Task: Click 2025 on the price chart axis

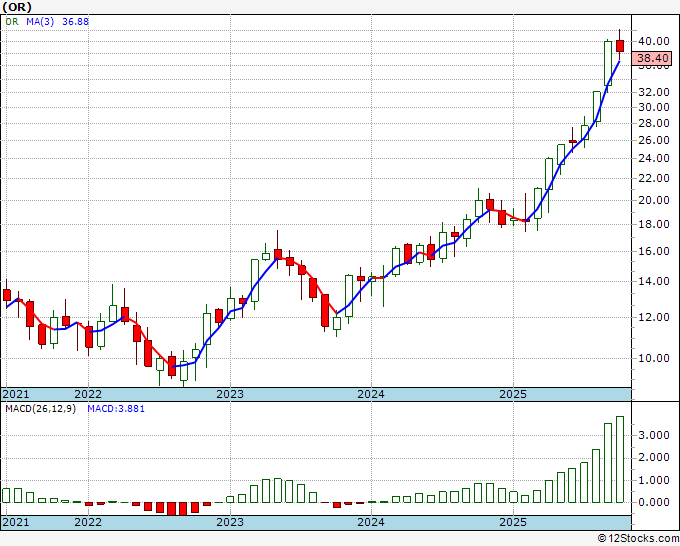Action: pyautogui.click(x=513, y=394)
